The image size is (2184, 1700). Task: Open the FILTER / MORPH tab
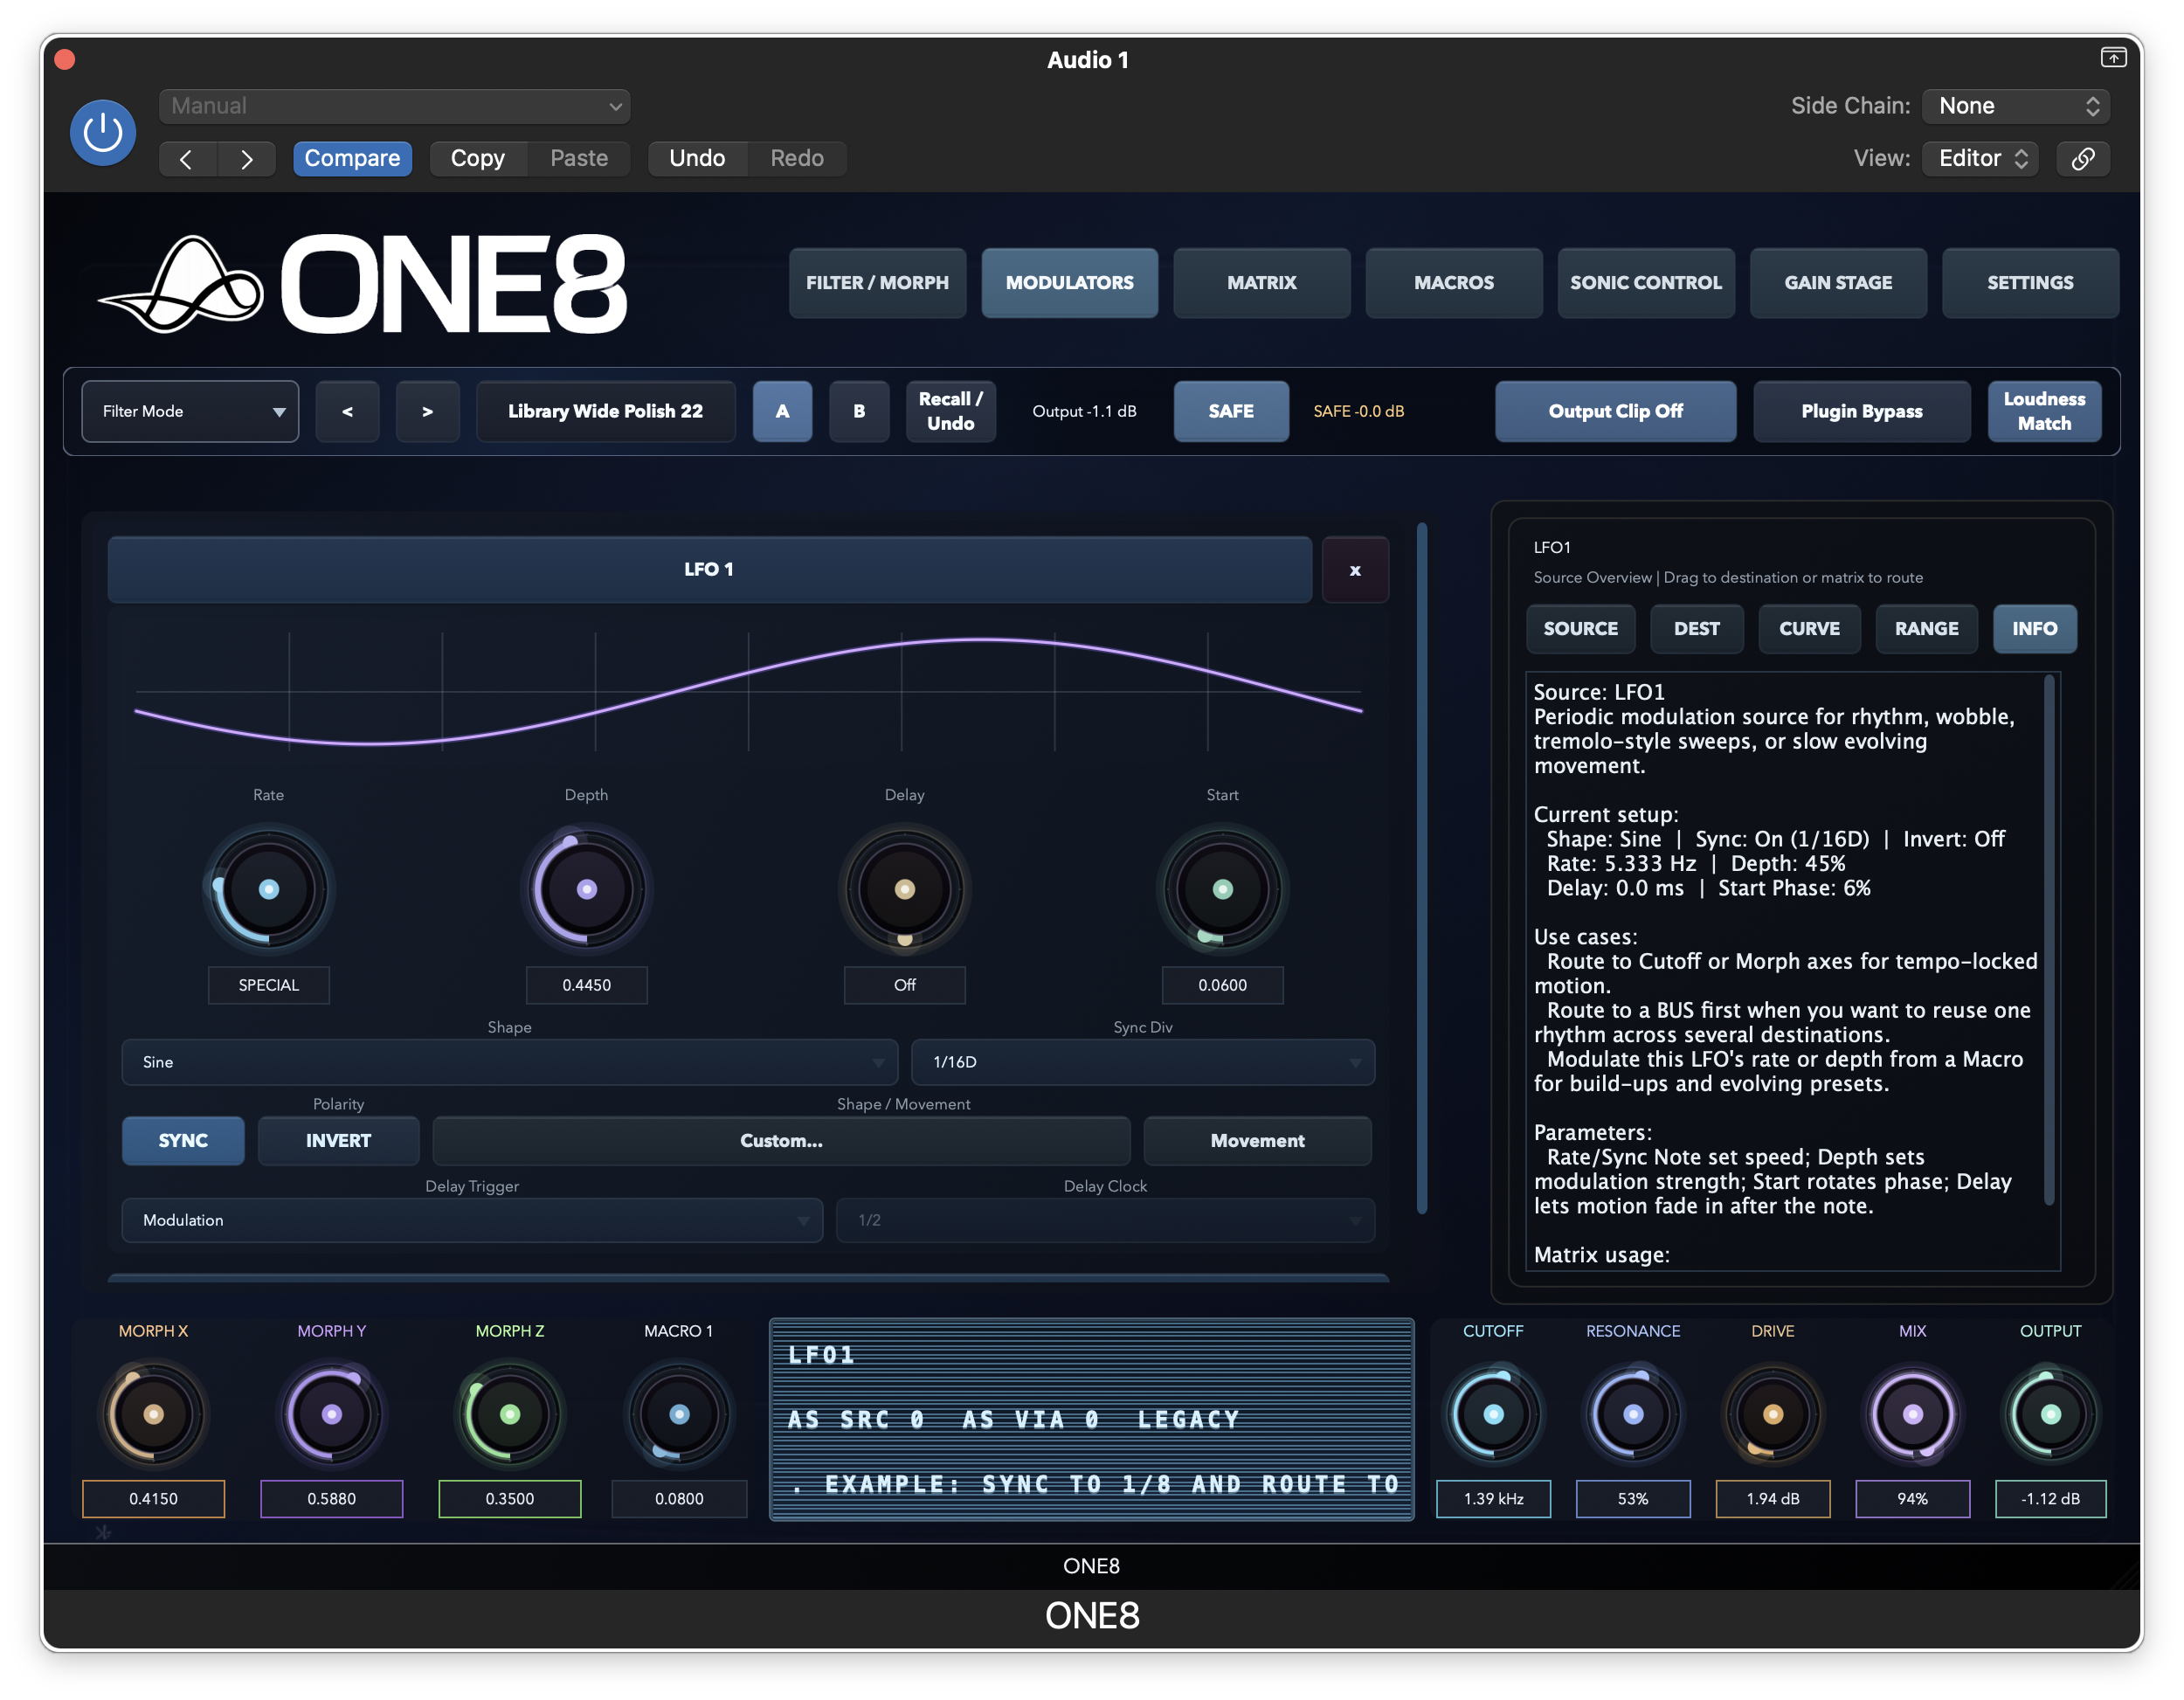click(877, 283)
